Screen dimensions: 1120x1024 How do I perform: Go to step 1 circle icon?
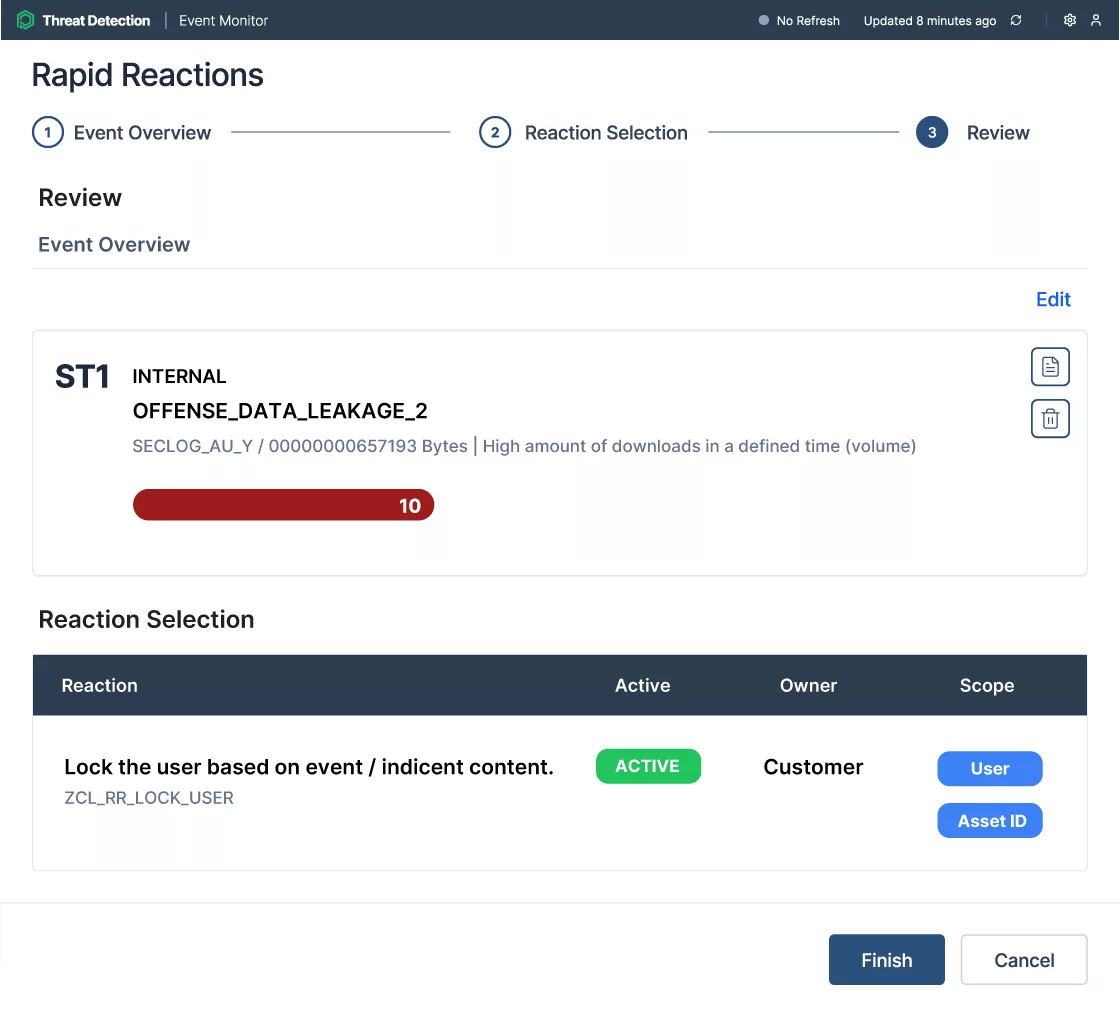48,133
